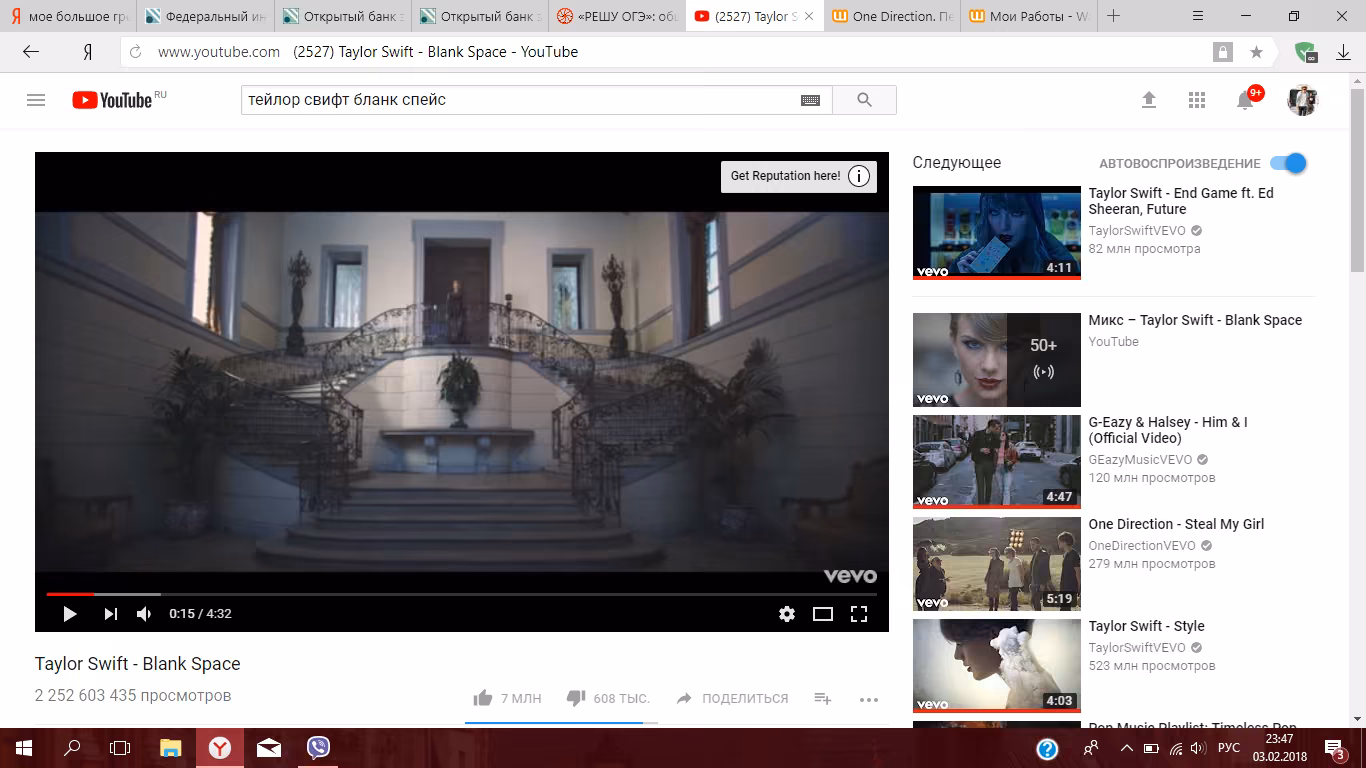Bookmark this page with the star
The height and width of the screenshot is (768, 1366).
1256,52
